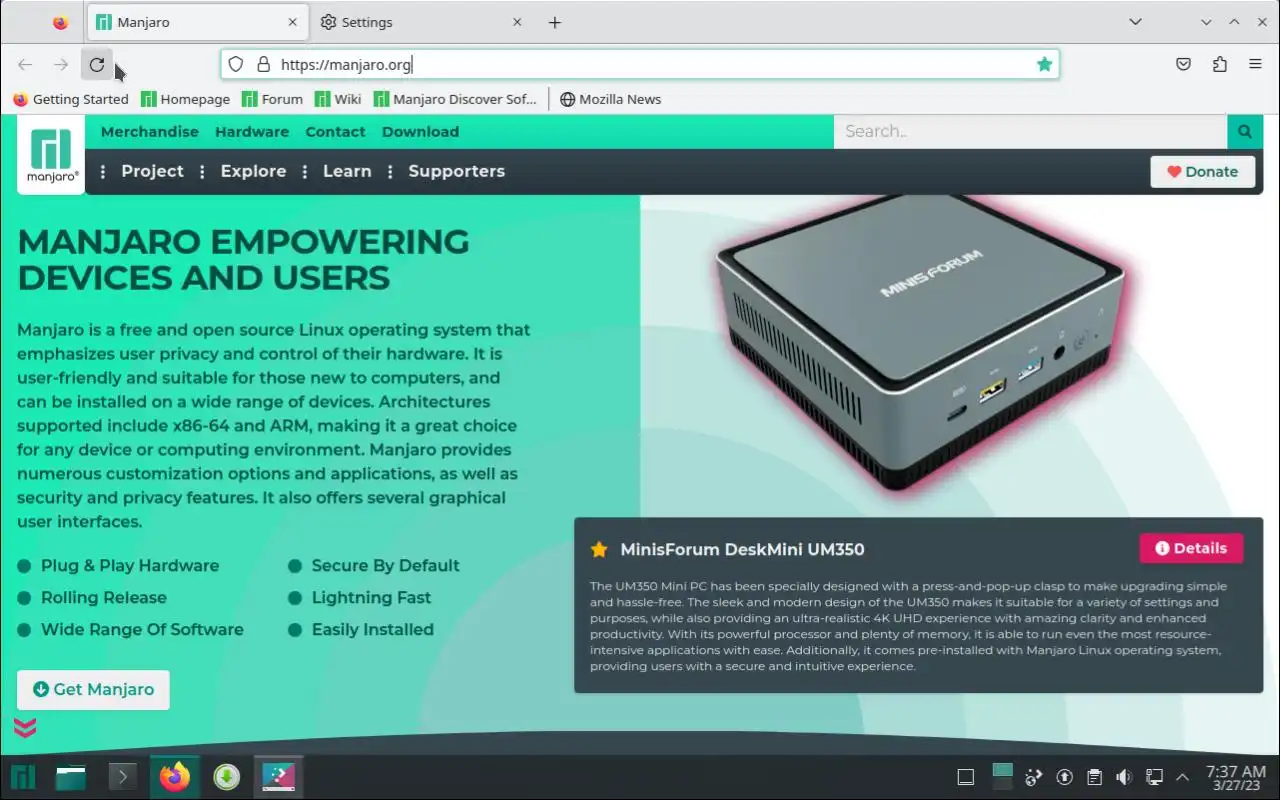Screen dimensions: 1280x800
Task: Go forward to next page
Action: 61,65
